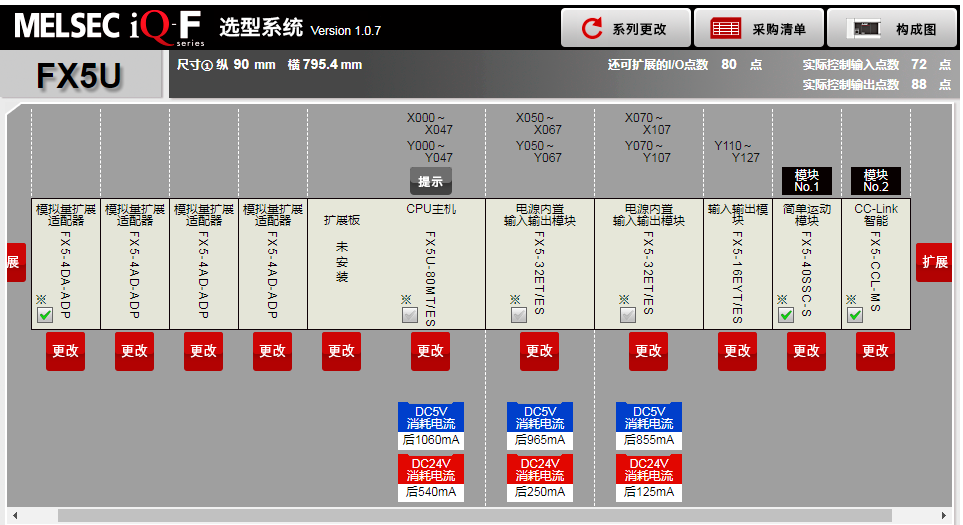Image resolution: width=963 pixels, height=525 pixels.
Task: Expand modules with right 扩展 button
Action: (x=934, y=262)
